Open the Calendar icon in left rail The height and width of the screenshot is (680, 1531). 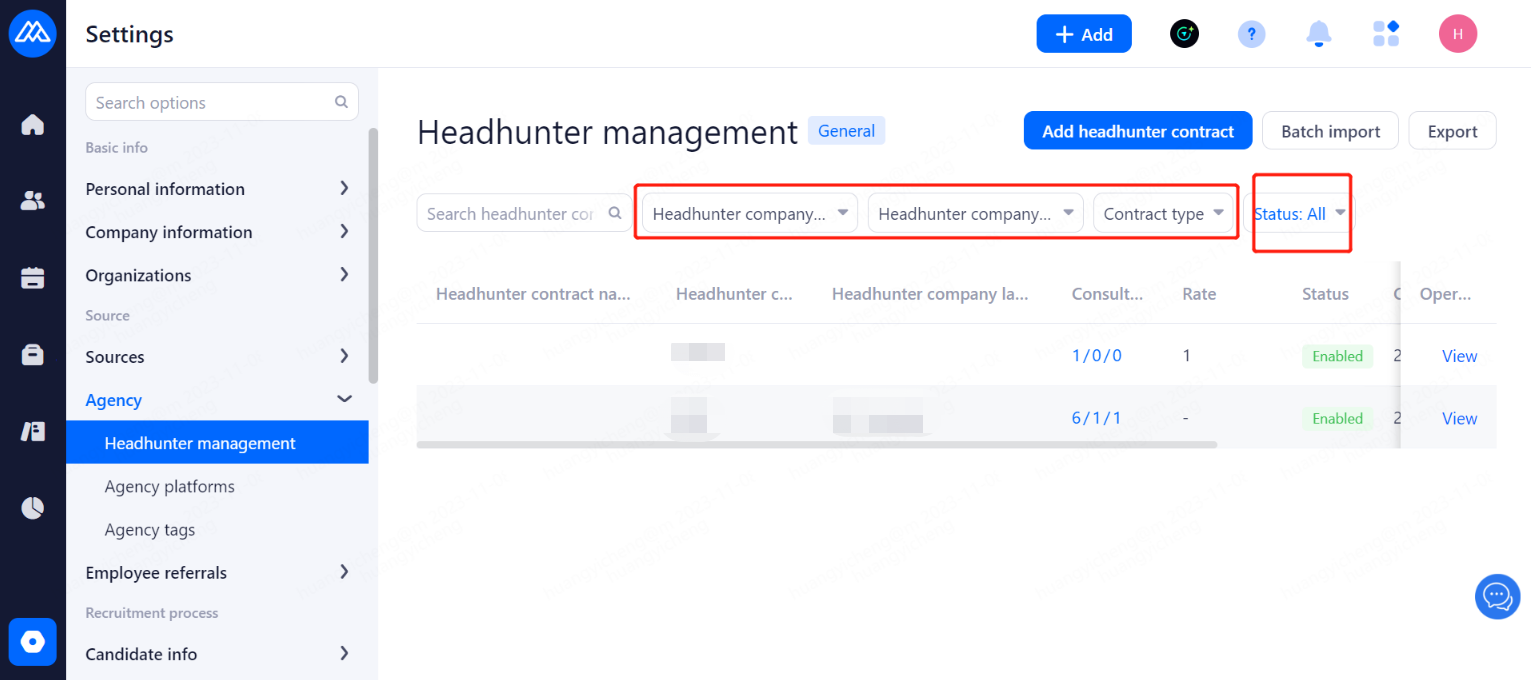[33, 278]
